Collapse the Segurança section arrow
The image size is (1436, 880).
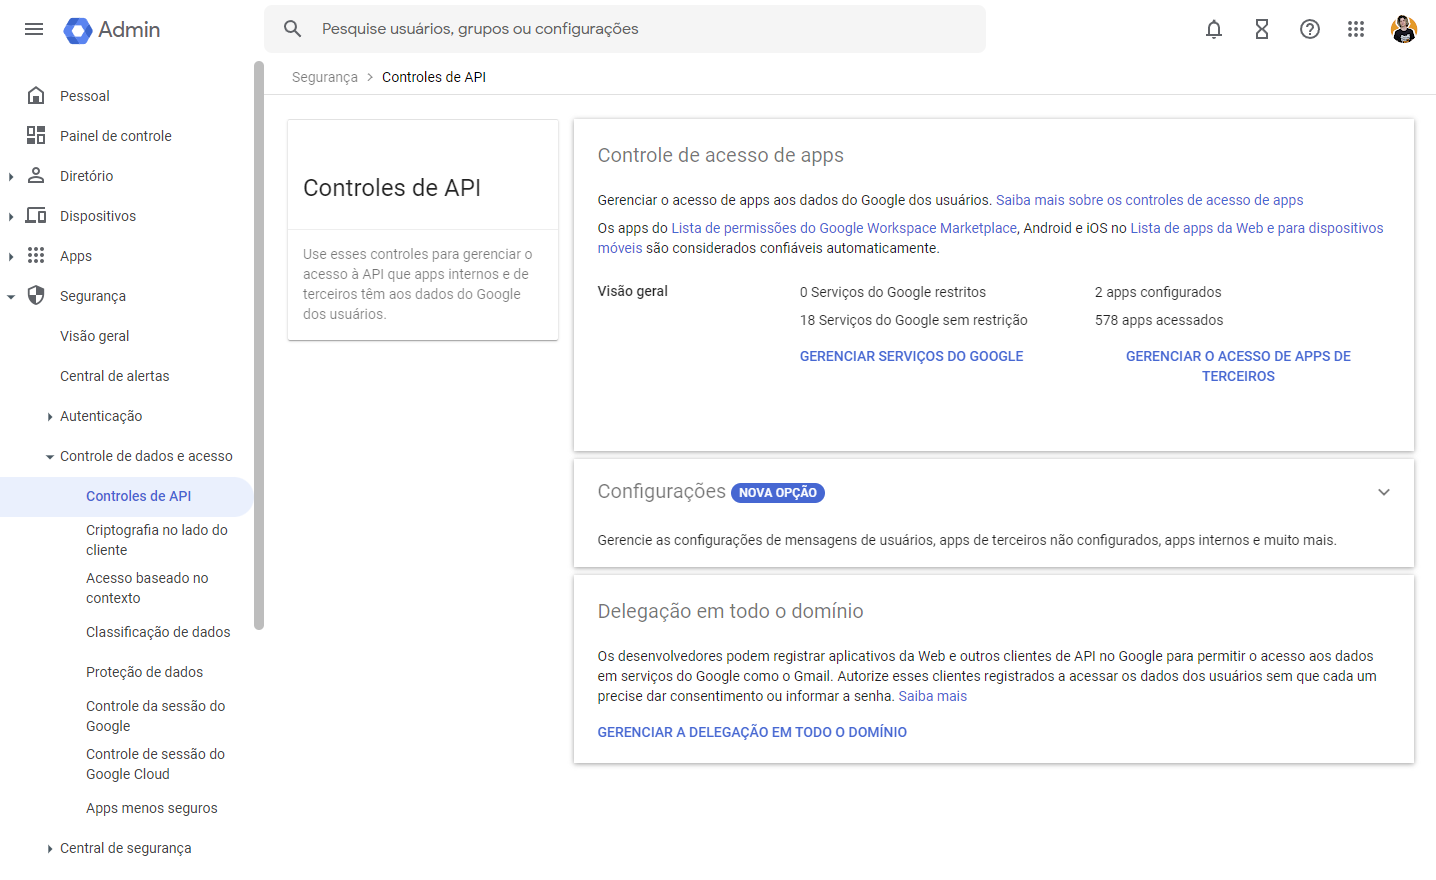[x=11, y=297]
